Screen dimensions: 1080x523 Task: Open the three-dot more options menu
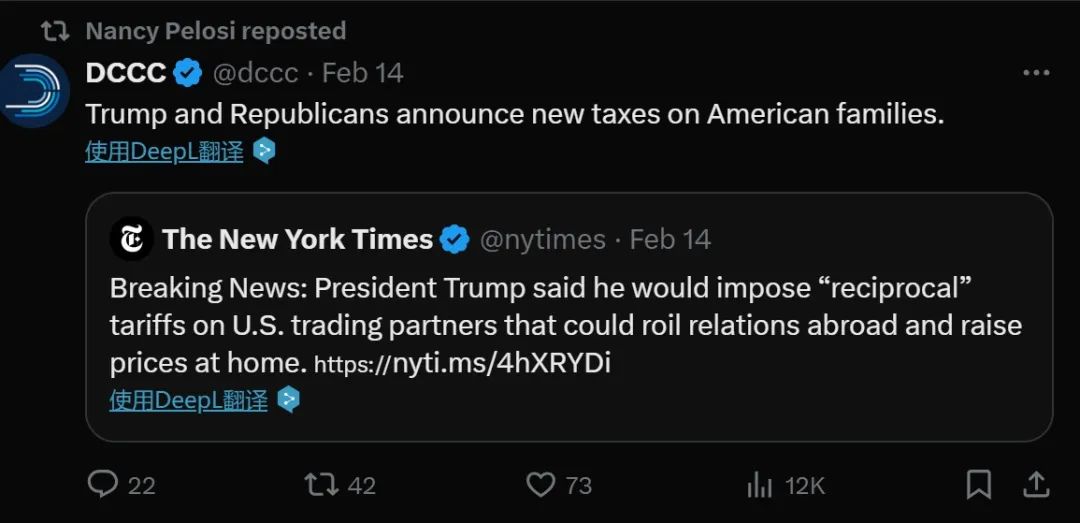click(x=1035, y=74)
